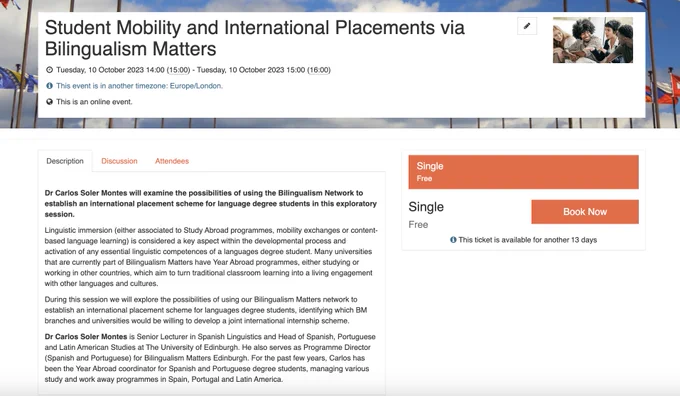Open the Description tab
Screen dimensions: 680x396
[x=65, y=161]
